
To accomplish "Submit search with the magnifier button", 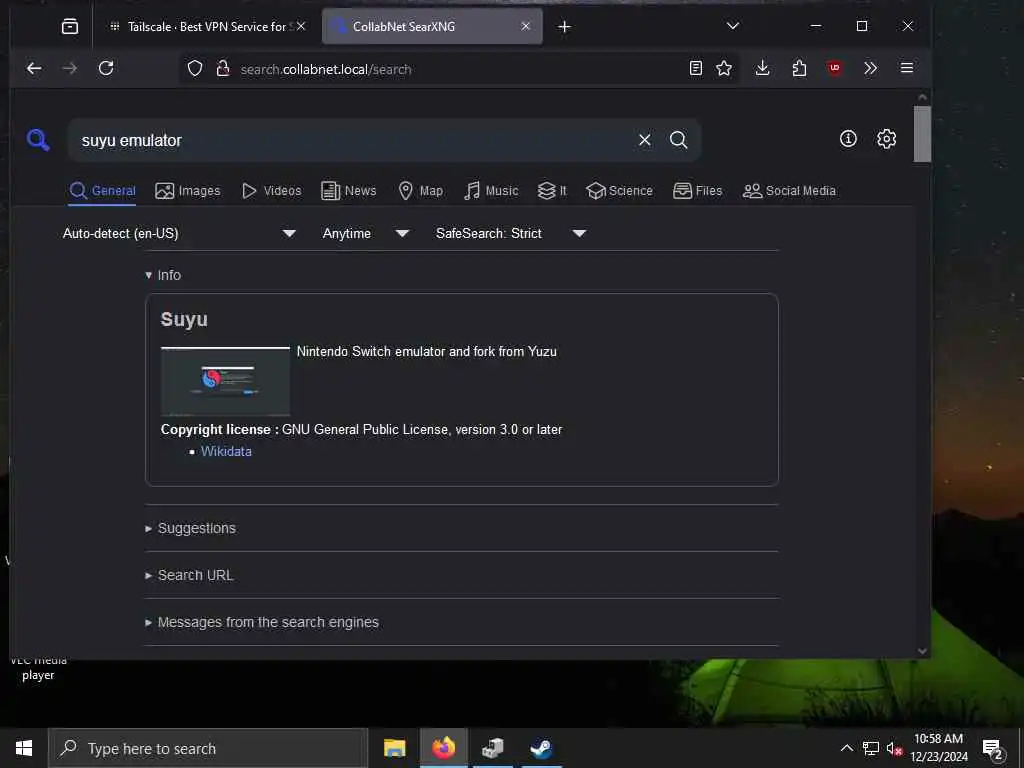I will pyautogui.click(x=679, y=140).
